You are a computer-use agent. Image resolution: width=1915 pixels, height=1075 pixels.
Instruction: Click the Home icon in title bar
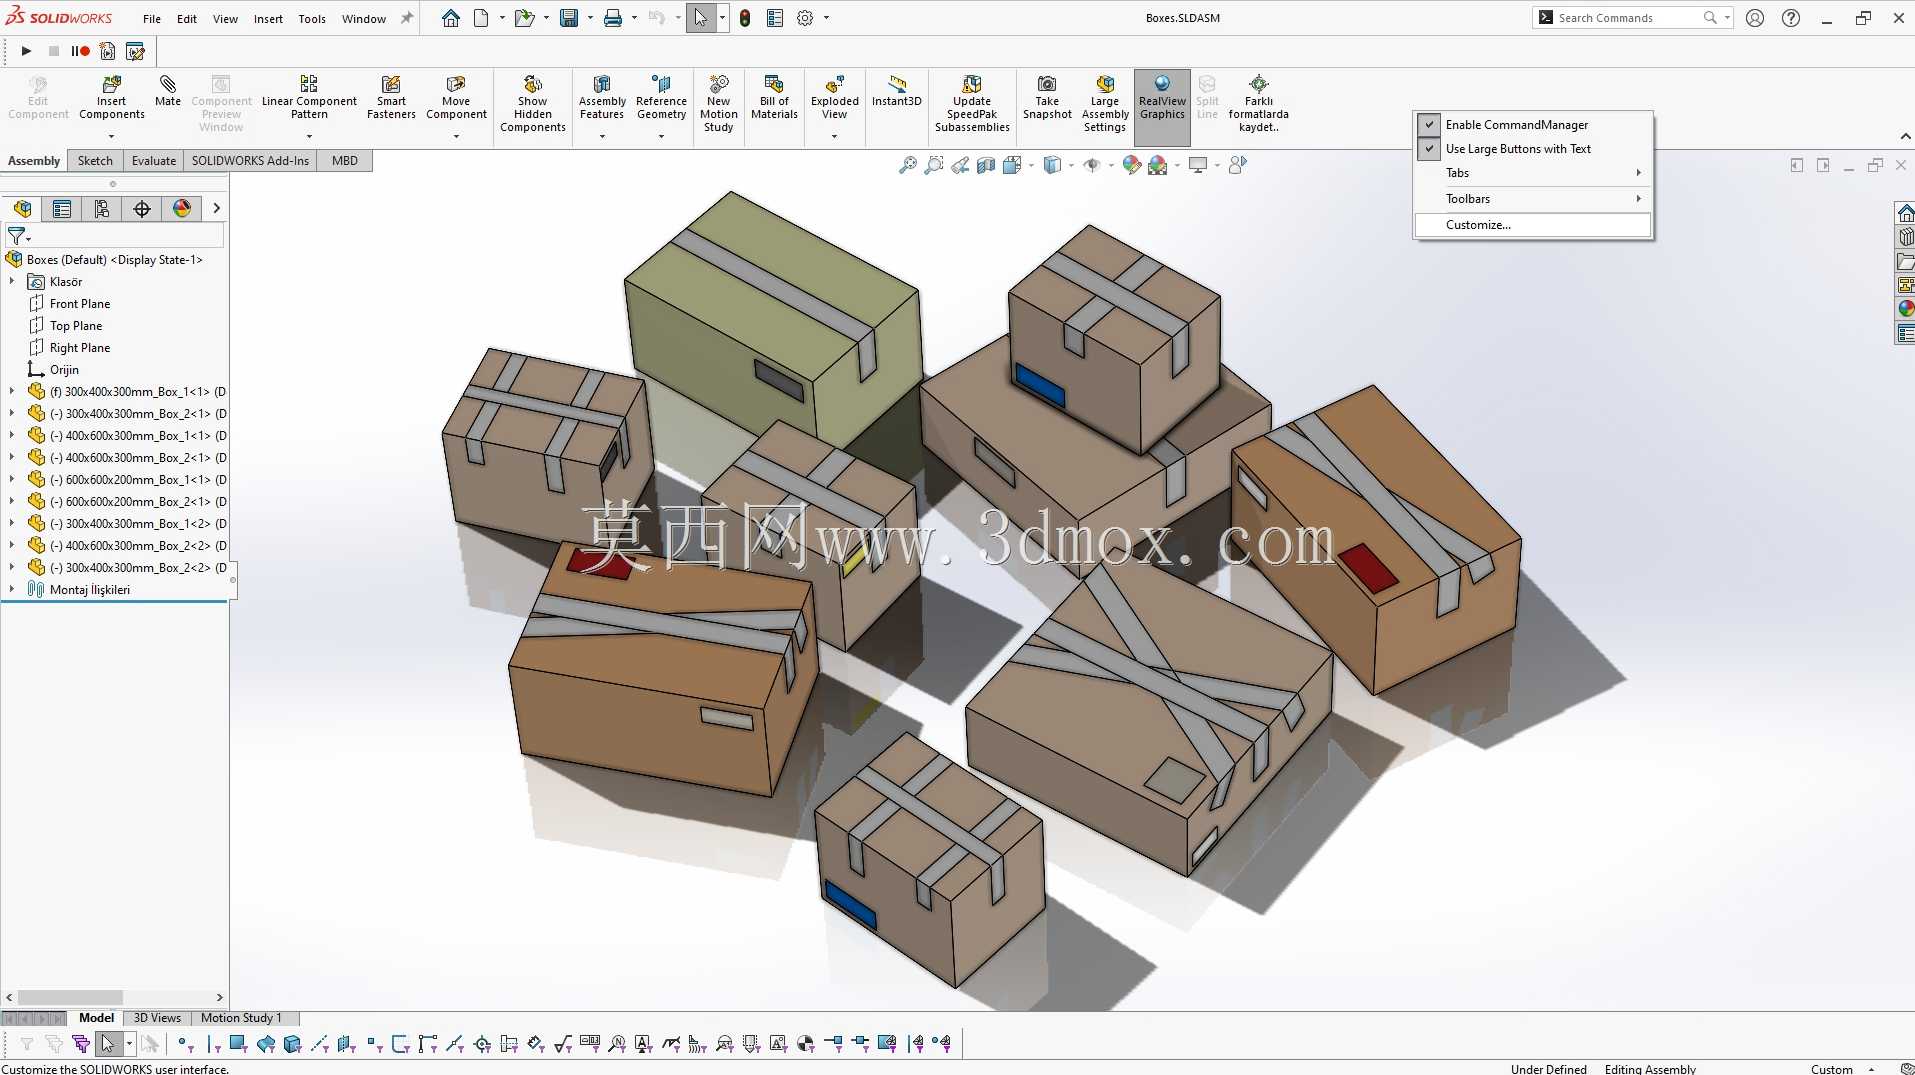(451, 18)
